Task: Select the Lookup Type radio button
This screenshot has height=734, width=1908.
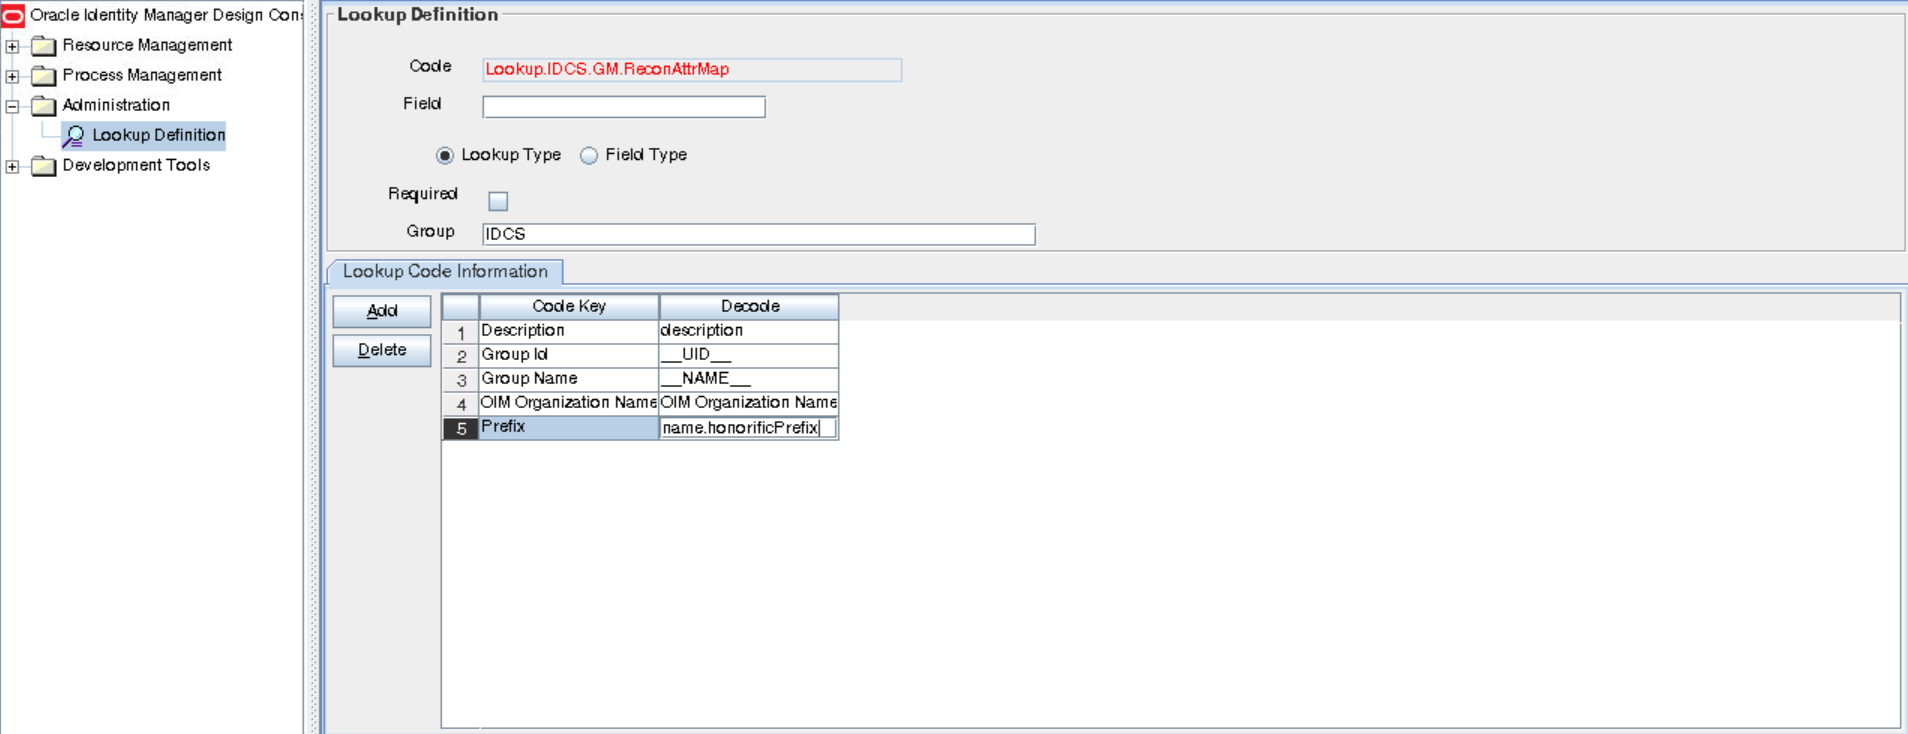Action: (x=445, y=155)
